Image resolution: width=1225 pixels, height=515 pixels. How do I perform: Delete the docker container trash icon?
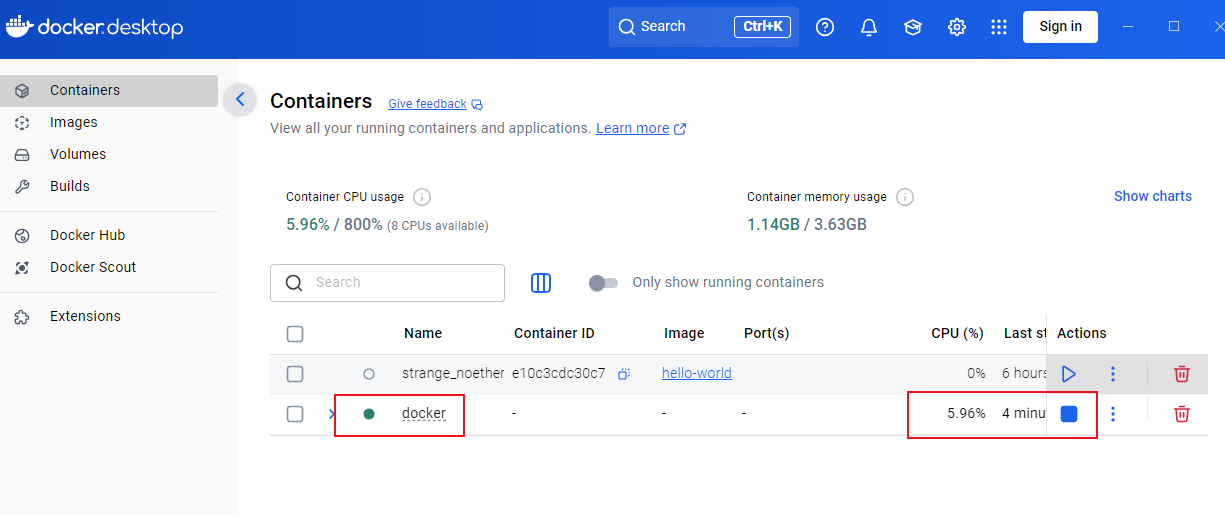1182,414
